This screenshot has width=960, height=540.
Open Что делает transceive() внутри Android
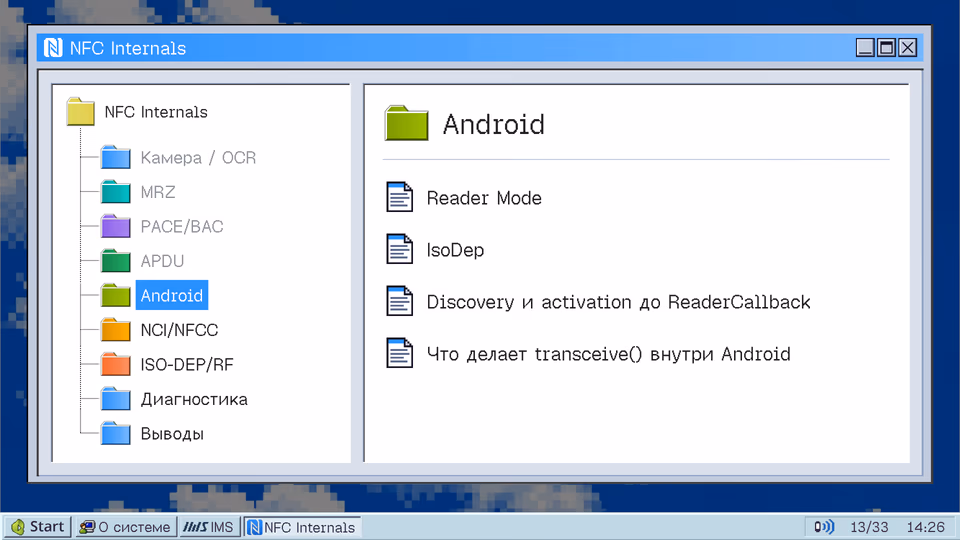(x=609, y=354)
